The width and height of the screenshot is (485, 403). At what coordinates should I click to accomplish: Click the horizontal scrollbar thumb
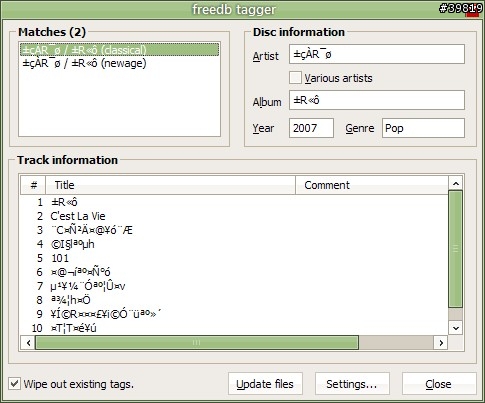[197, 343]
